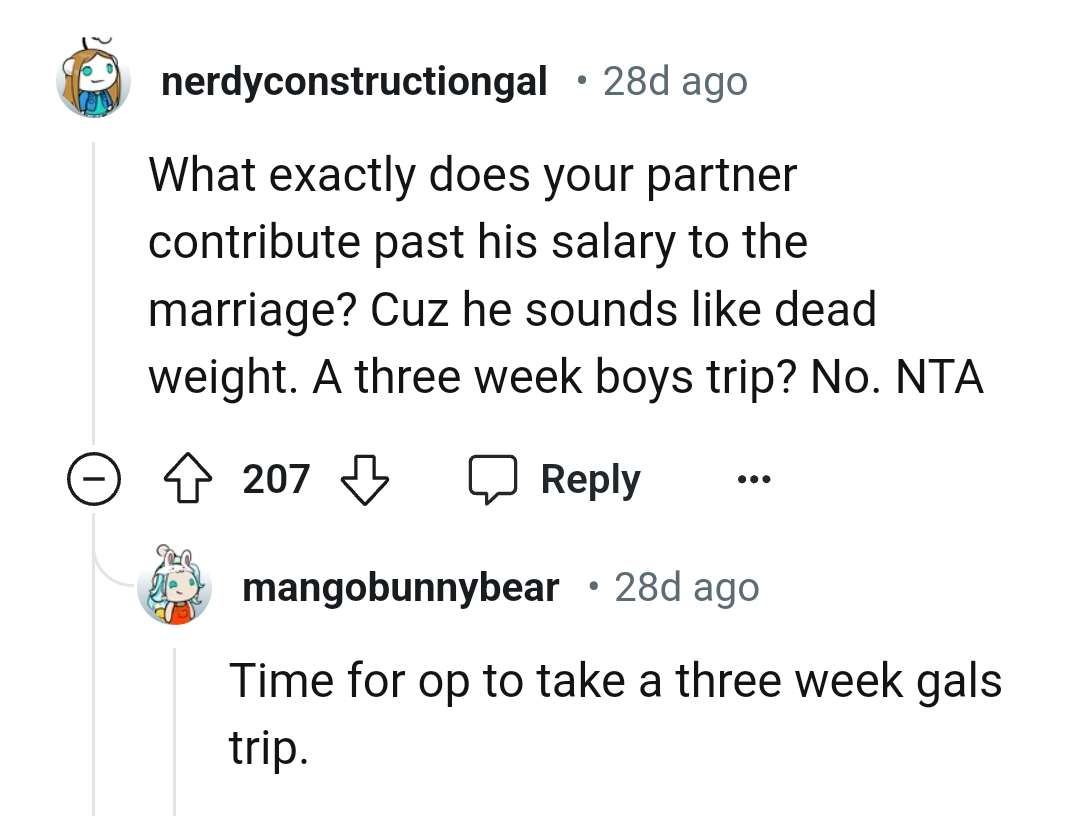Click nerdyconstructiongal's profile avatar
The height and width of the screenshot is (816, 1079).
94,80
